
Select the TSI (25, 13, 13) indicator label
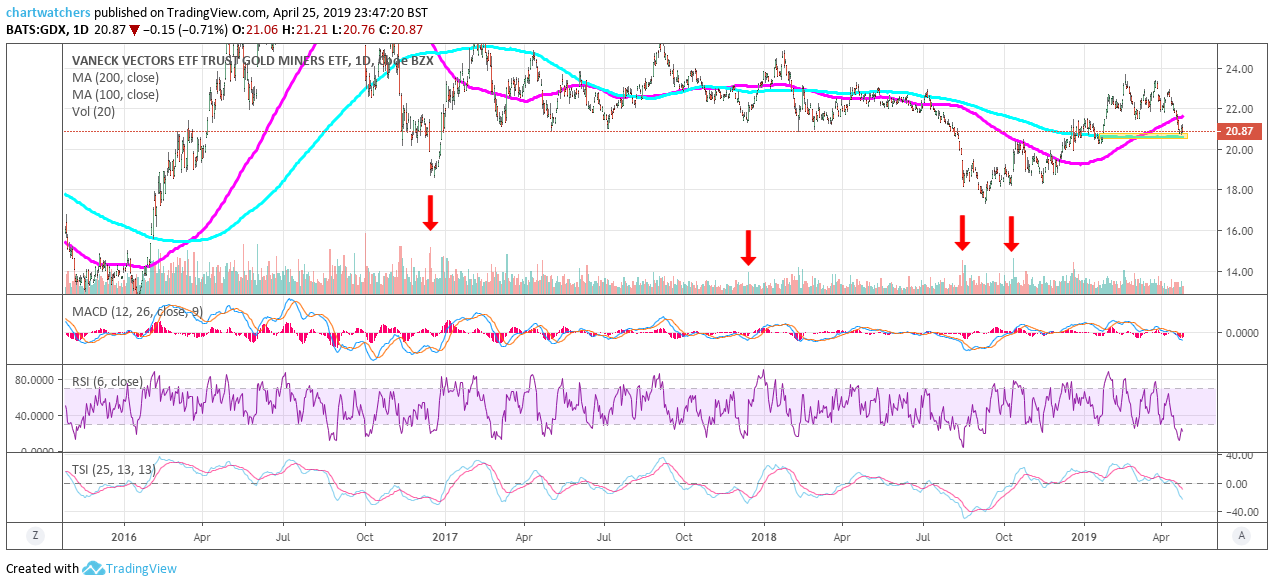tap(112, 470)
